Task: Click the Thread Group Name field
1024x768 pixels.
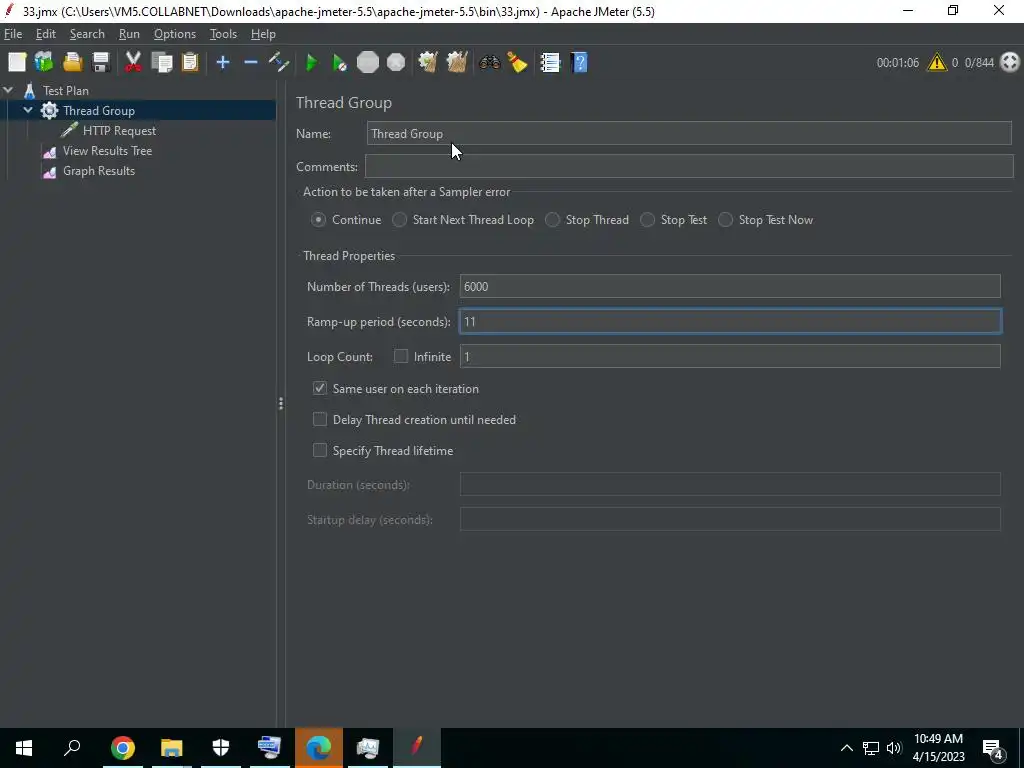Action: pyautogui.click(x=689, y=133)
